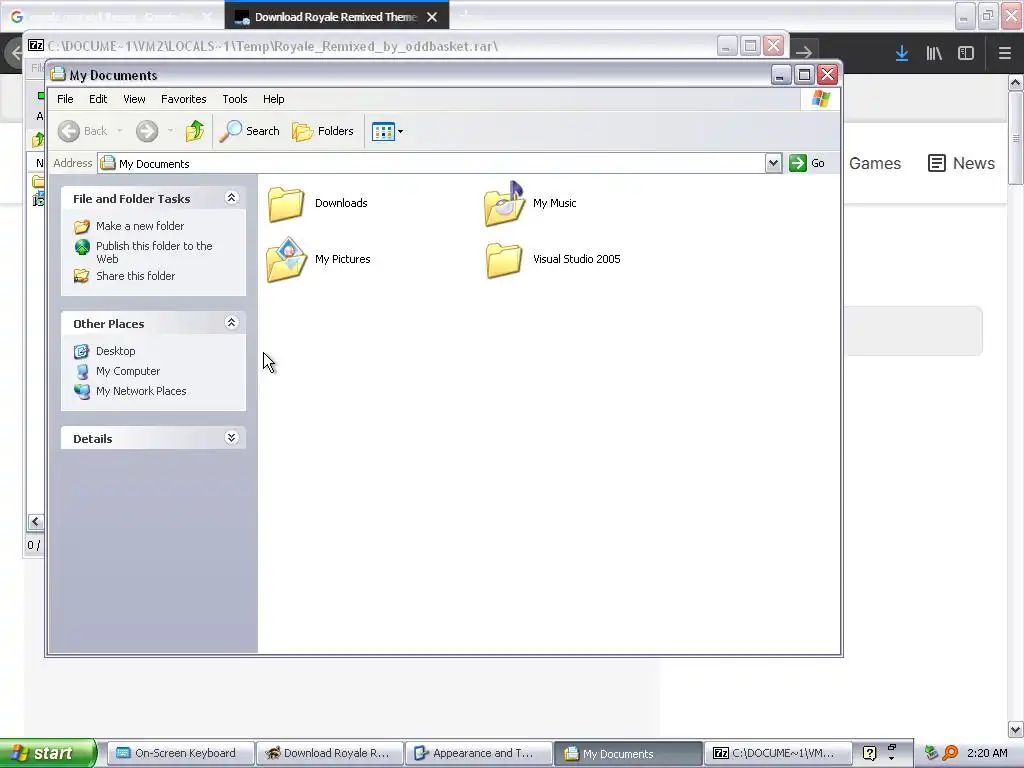The image size is (1024, 768).
Task: Click the Forward arrow button
Action: tap(147, 131)
